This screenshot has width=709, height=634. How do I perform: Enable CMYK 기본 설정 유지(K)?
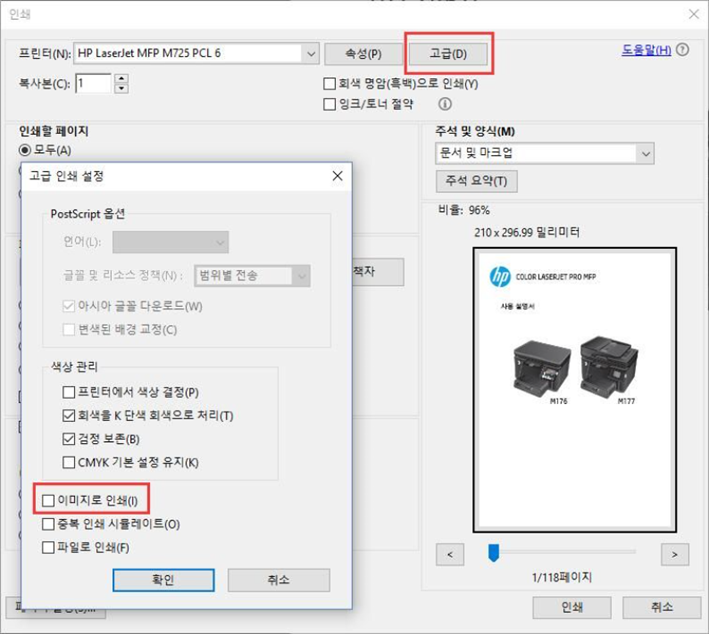click(69, 462)
